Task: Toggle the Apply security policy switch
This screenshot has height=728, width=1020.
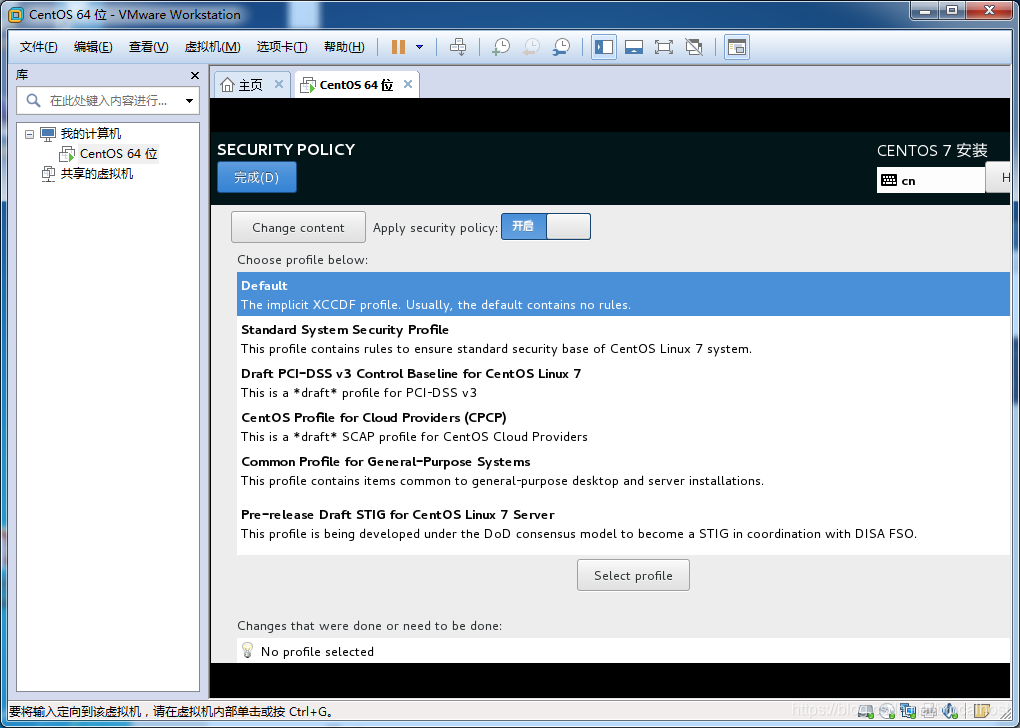Action: (546, 226)
